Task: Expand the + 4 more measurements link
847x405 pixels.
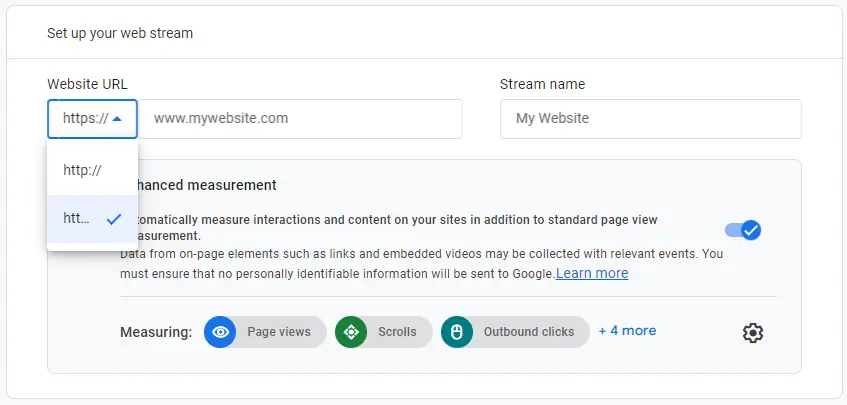Action: (627, 331)
